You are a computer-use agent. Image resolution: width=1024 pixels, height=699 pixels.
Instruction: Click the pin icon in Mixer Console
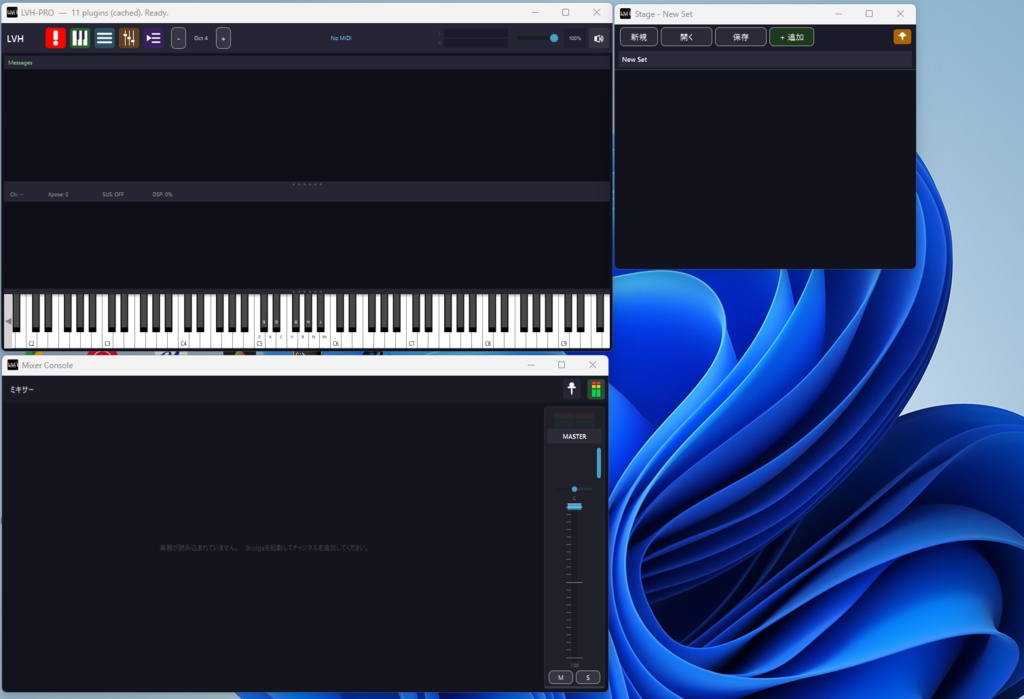[571, 389]
